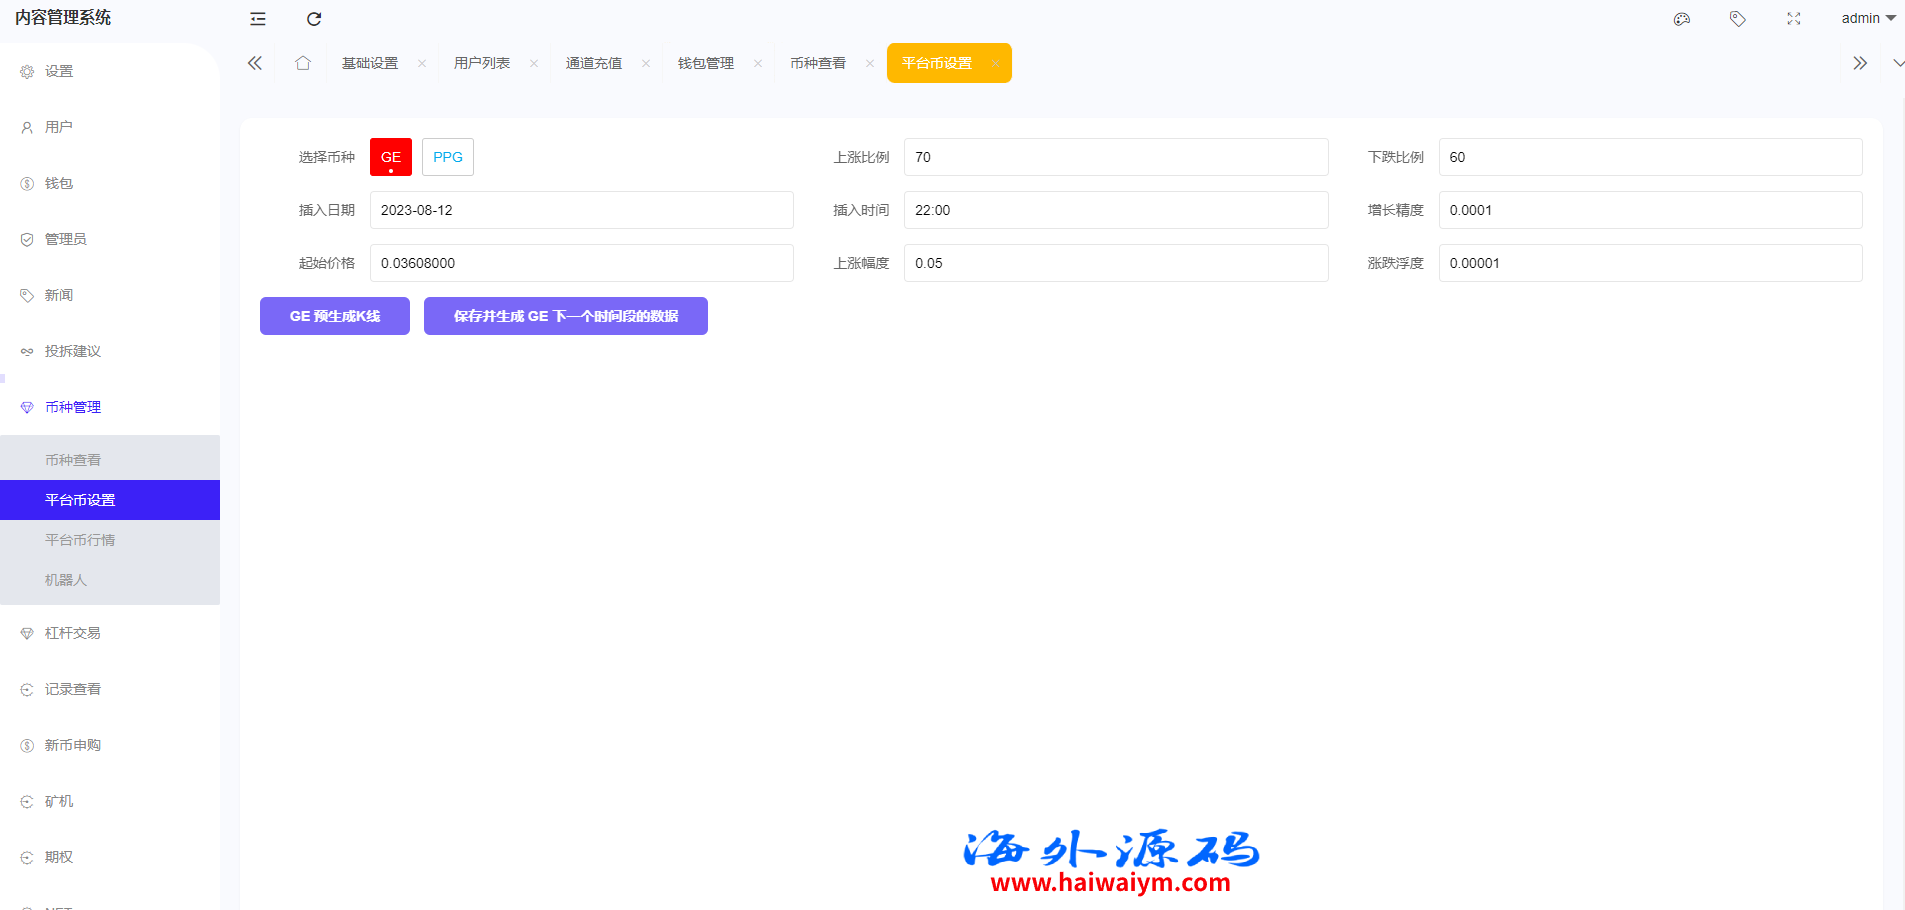Click the refresh page icon
Image resolution: width=1905 pixels, height=910 pixels.
(x=314, y=19)
